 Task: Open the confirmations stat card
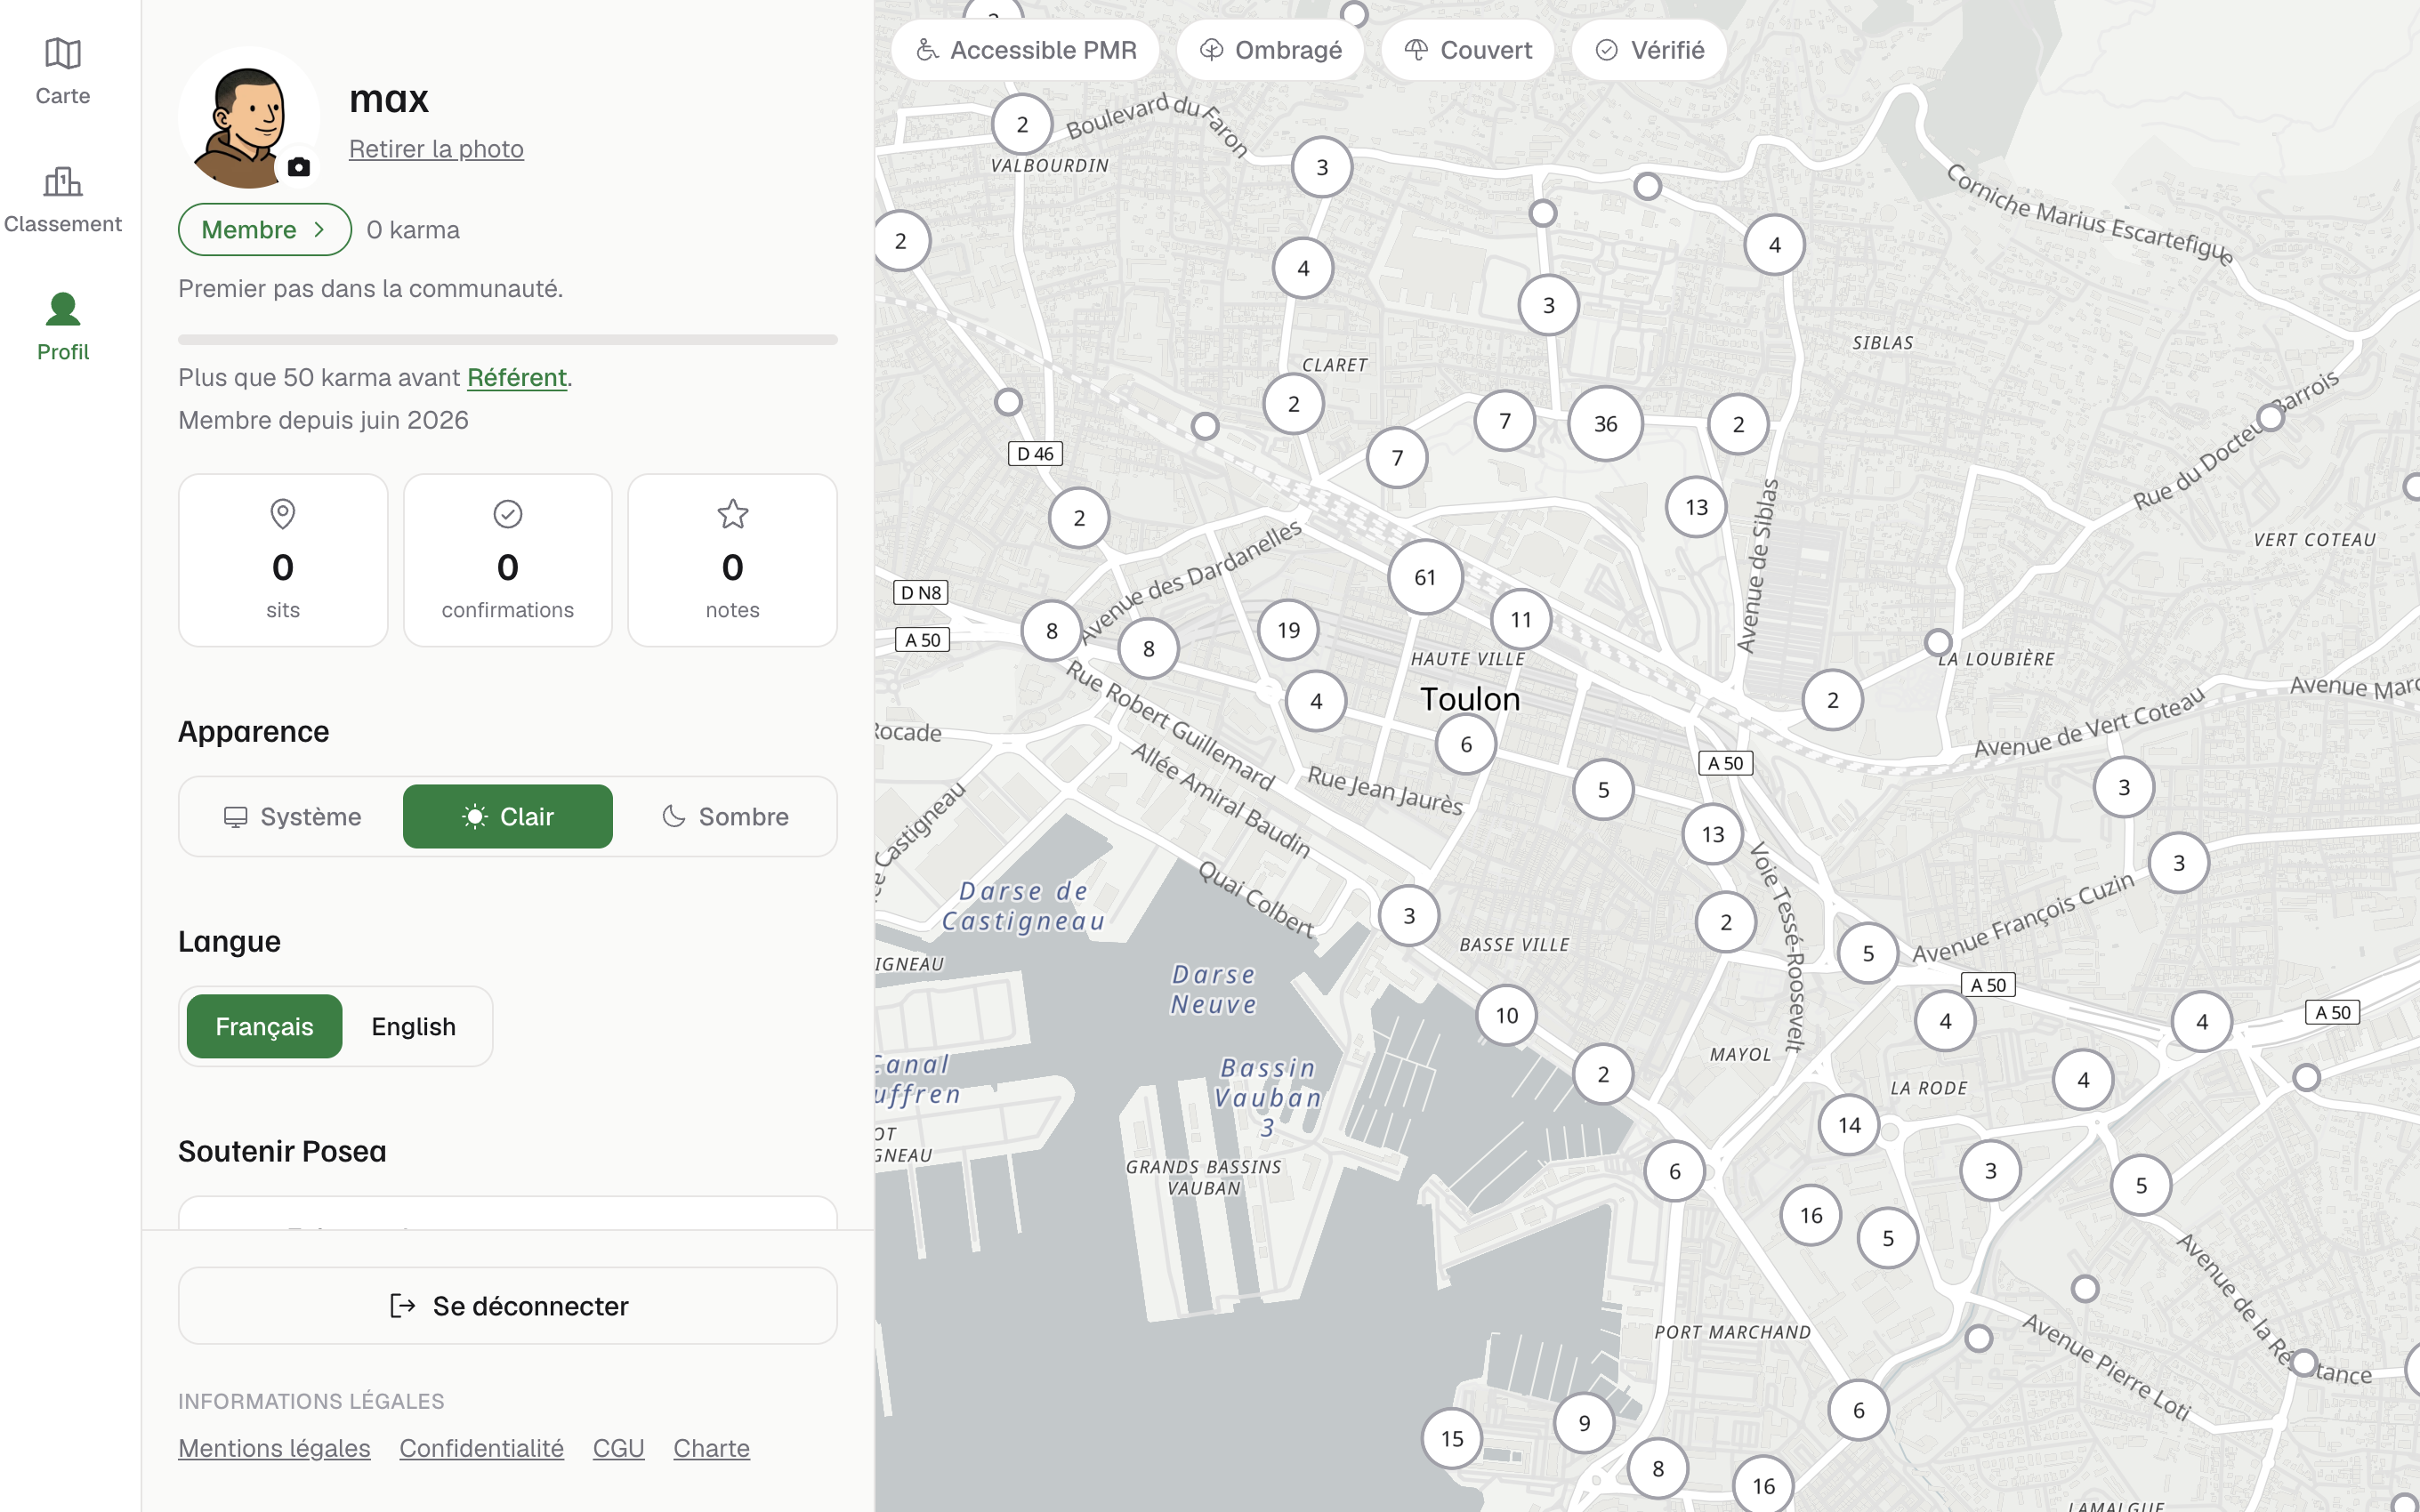click(x=508, y=560)
